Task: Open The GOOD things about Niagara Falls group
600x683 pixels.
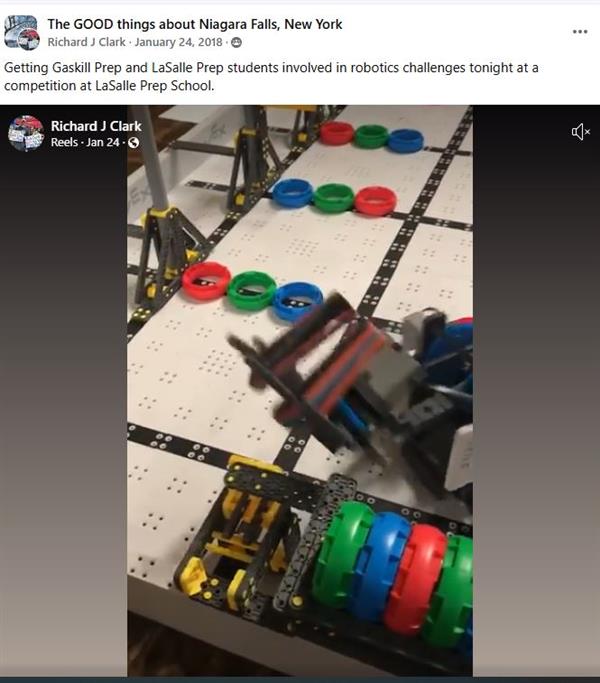Action: point(195,24)
